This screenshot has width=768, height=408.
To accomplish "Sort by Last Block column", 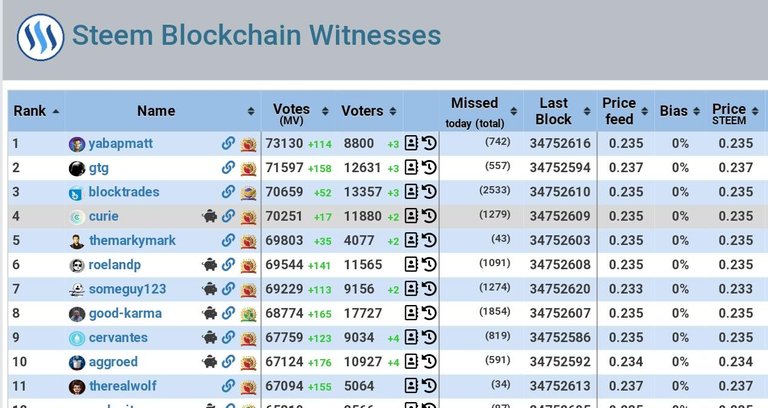I will tap(560, 111).
